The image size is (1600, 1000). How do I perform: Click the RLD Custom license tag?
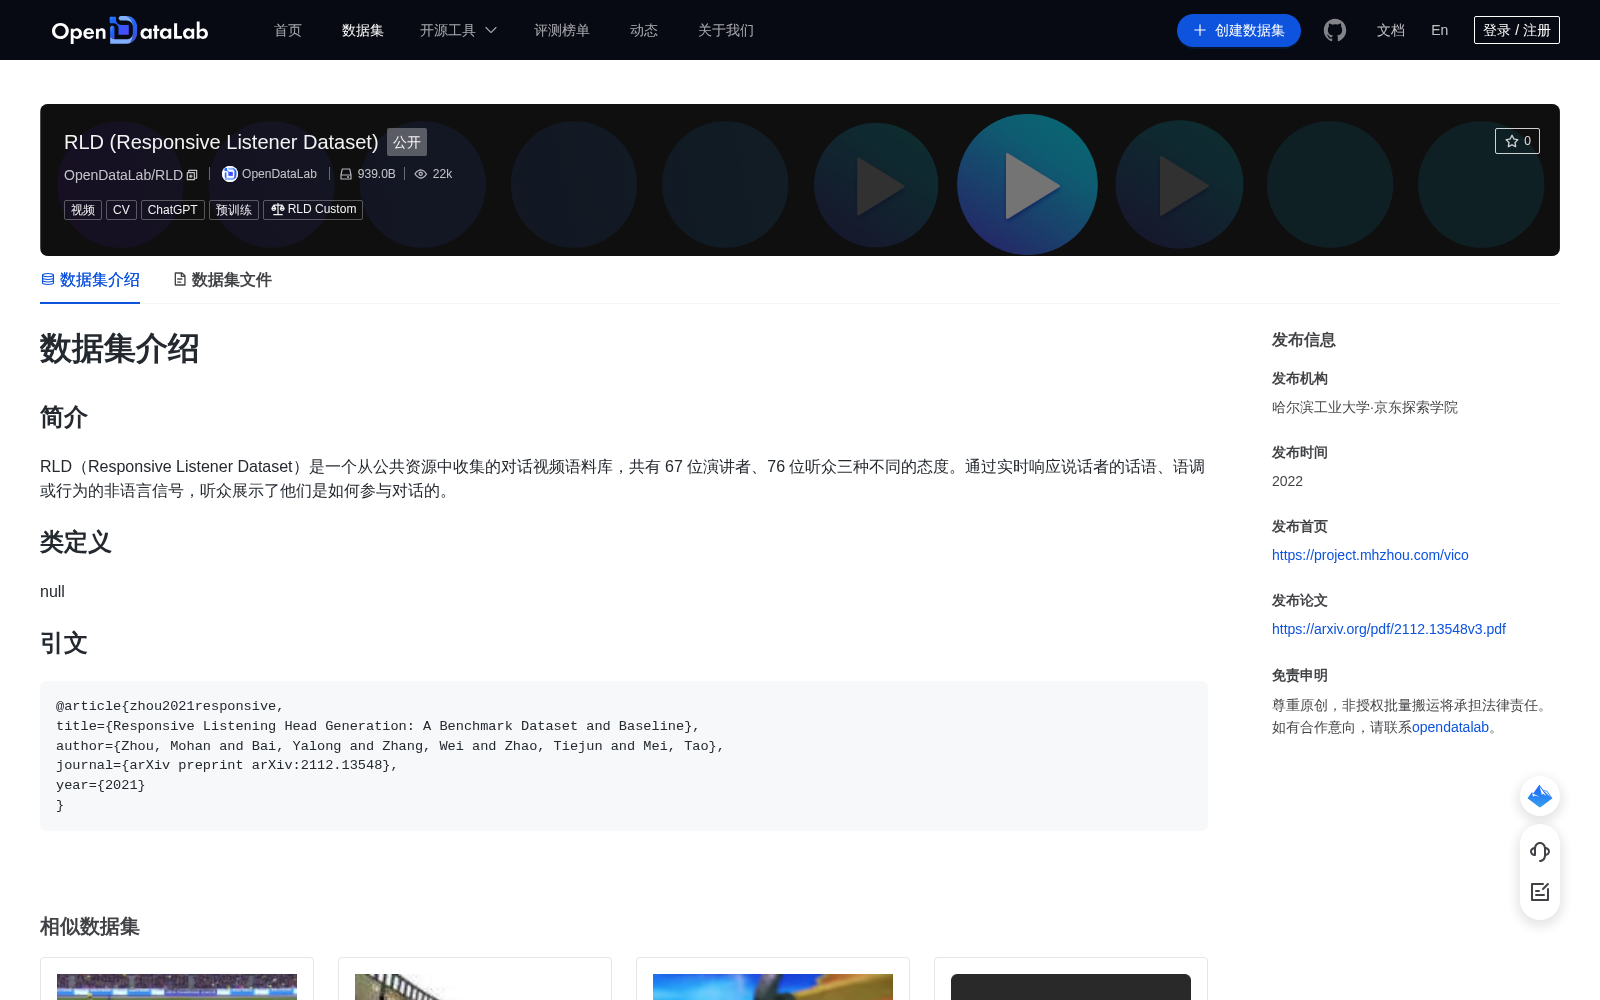tap(313, 209)
